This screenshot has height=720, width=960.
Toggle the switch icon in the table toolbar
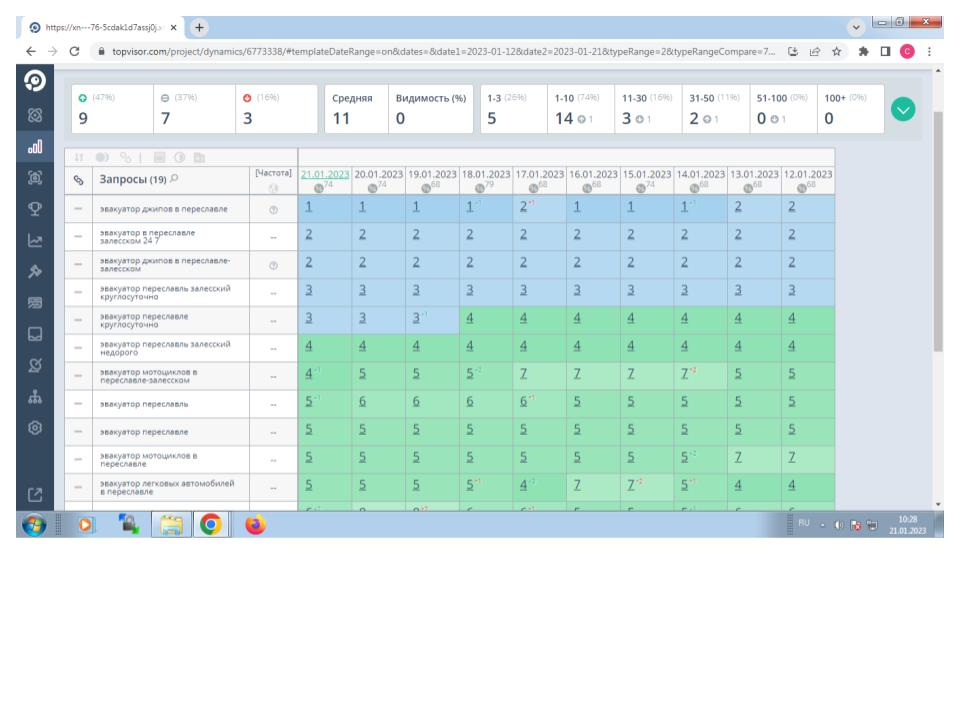(102, 157)
